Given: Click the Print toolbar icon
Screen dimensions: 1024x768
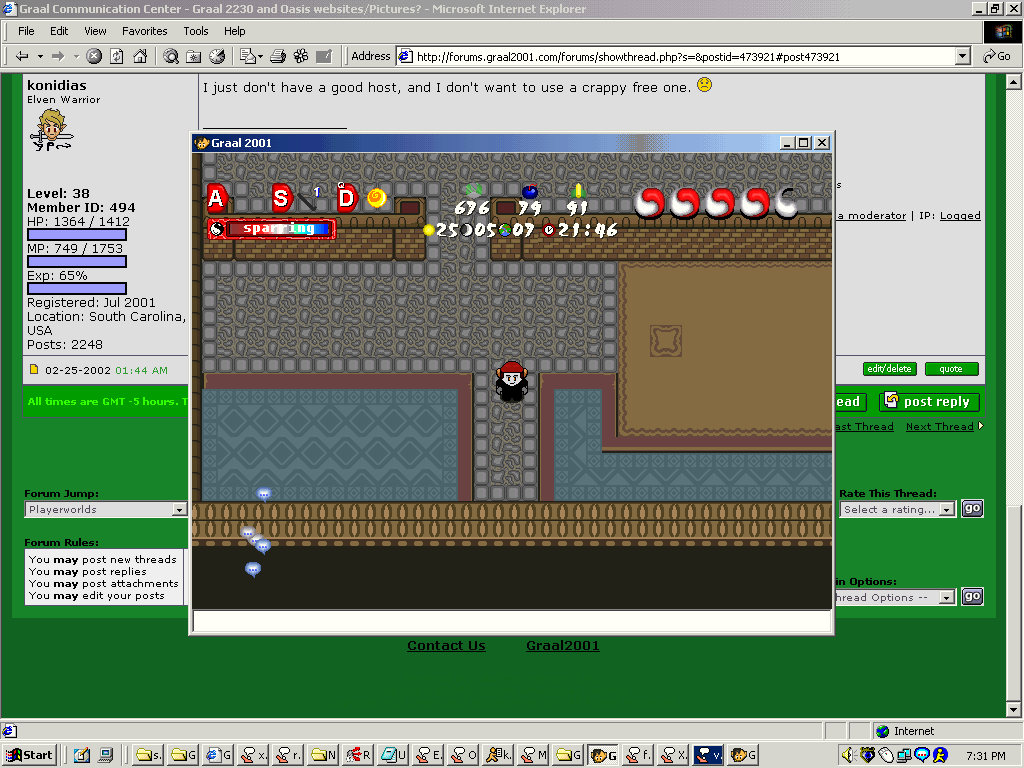Looking at the screenshot, I should tap(279, 56).
